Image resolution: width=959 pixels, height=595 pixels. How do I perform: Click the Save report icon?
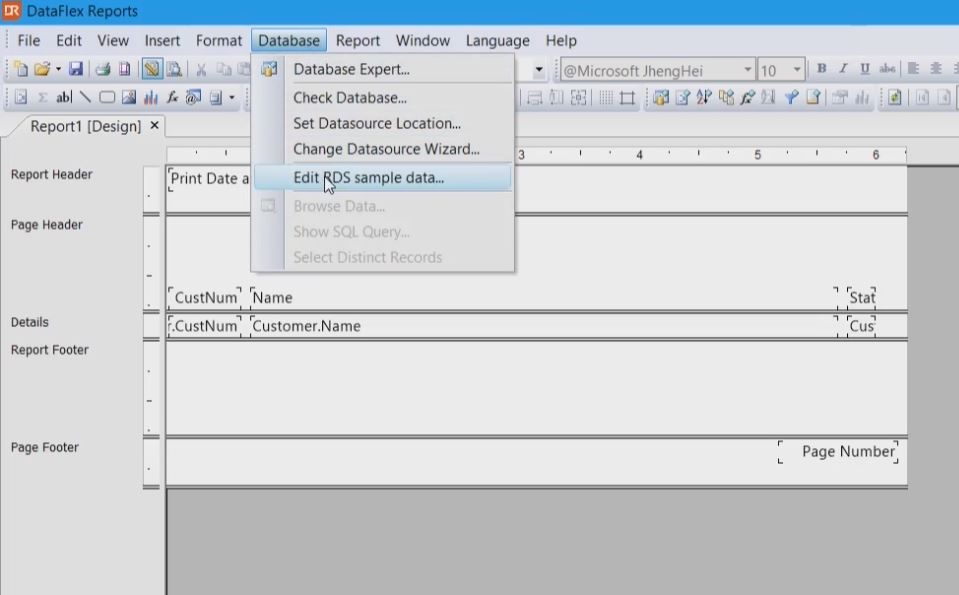tap(76, 70)
